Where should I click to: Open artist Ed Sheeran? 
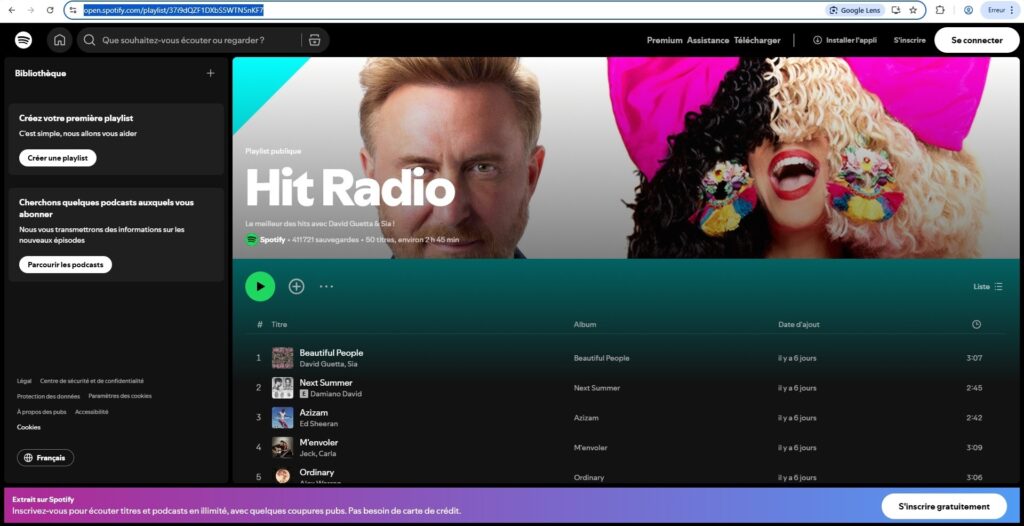319,423
